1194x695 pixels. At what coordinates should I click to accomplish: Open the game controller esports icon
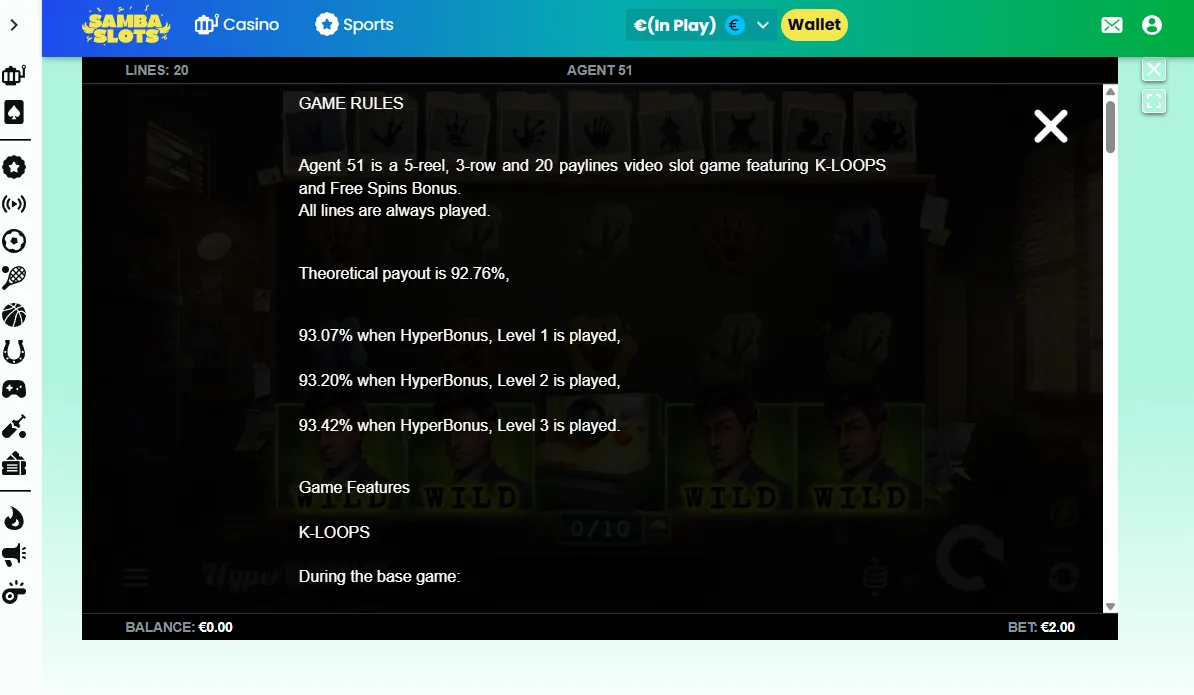pyautogui.click(x=14, y=389)
